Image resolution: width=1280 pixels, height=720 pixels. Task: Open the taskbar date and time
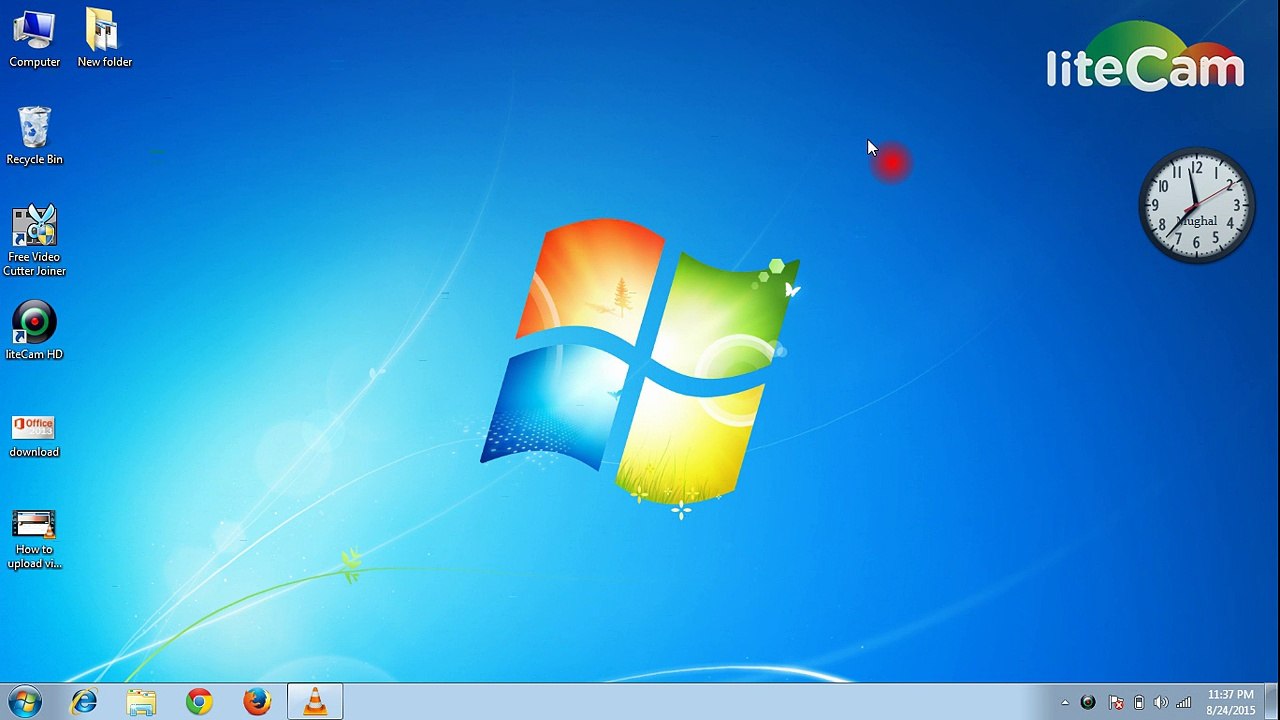(x=1230, y=702)
